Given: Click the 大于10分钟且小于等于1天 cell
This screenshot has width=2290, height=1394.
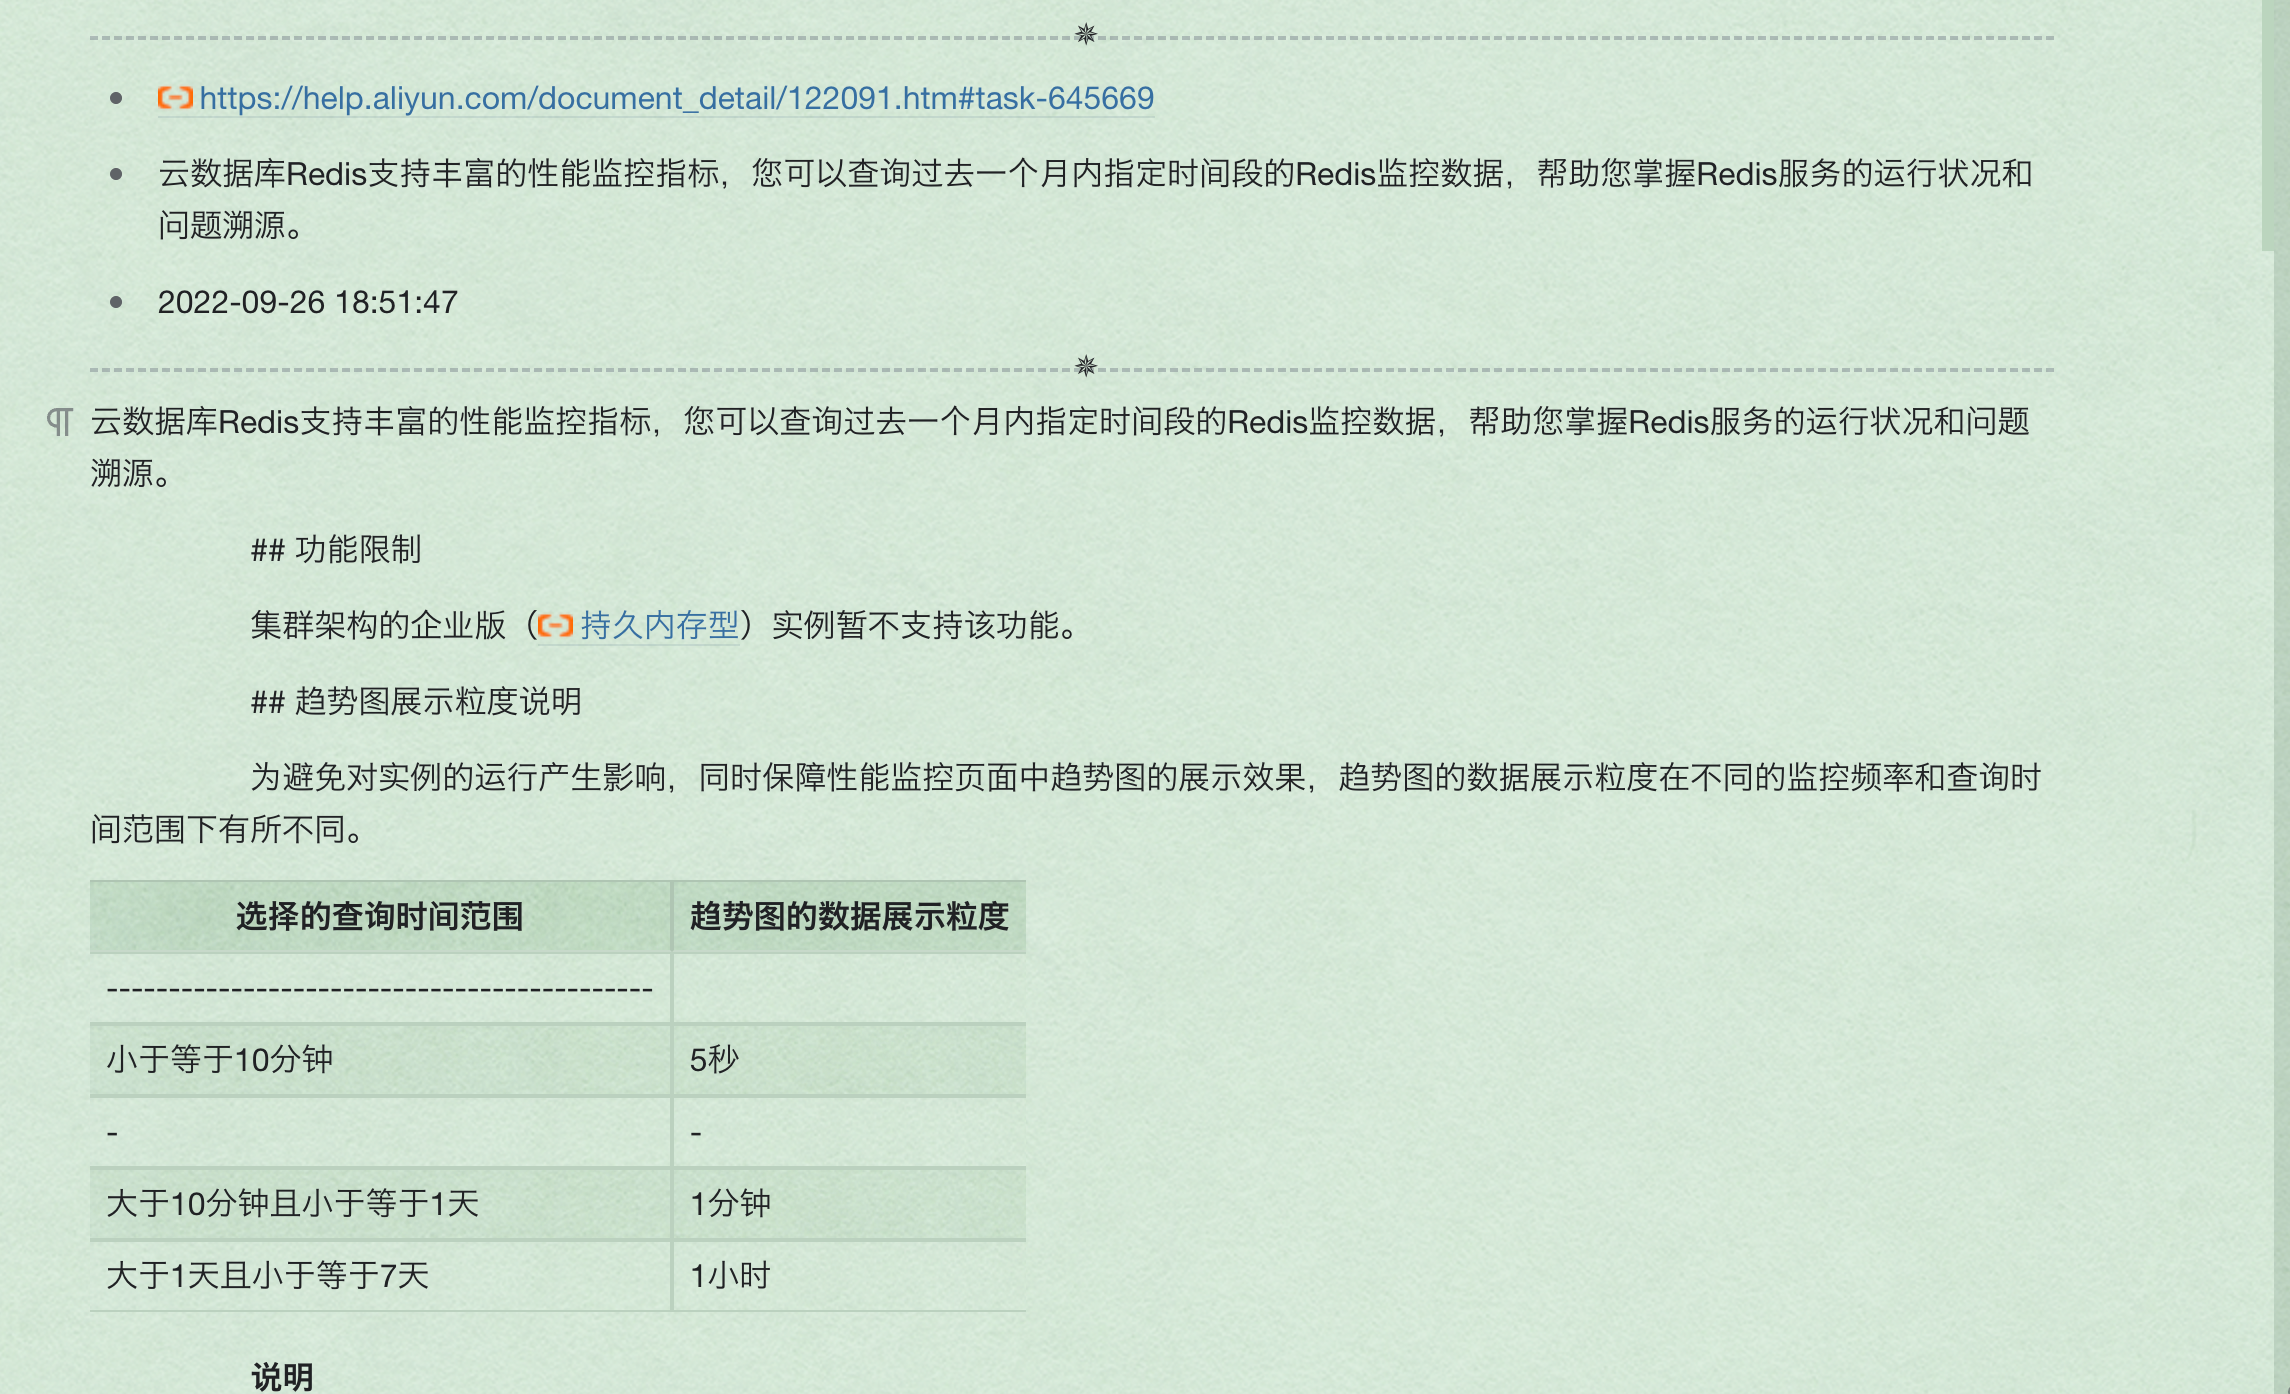Looking at the screenshot, I should point(293,1204).
